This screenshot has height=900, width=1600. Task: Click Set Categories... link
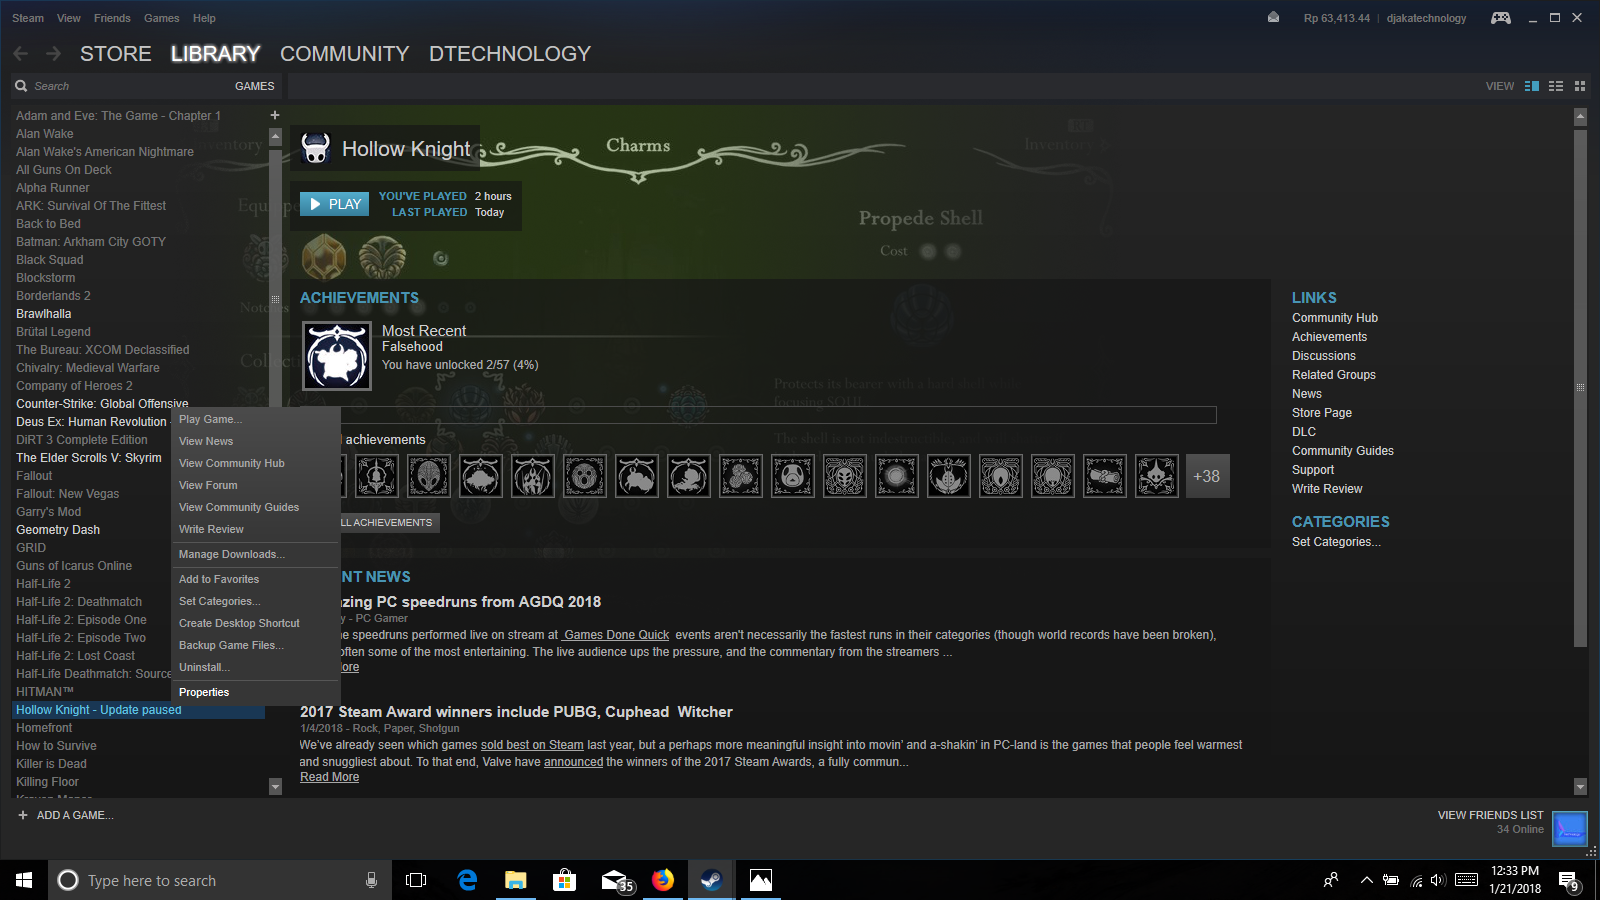point(1336,542)
